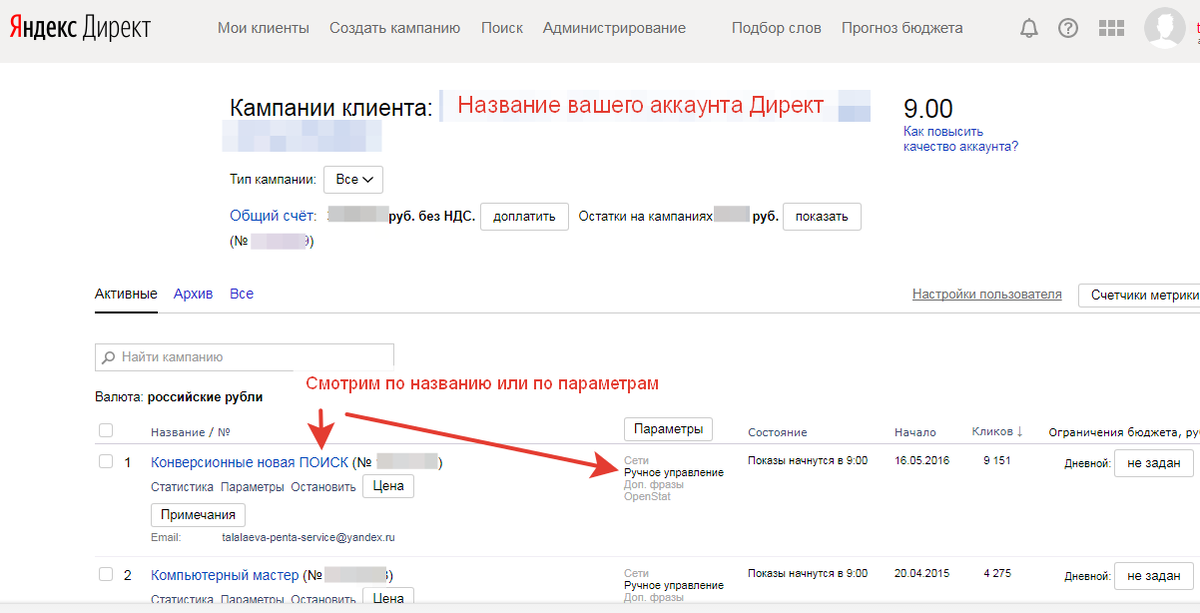Switch to the Архив tab

(193, 294)
